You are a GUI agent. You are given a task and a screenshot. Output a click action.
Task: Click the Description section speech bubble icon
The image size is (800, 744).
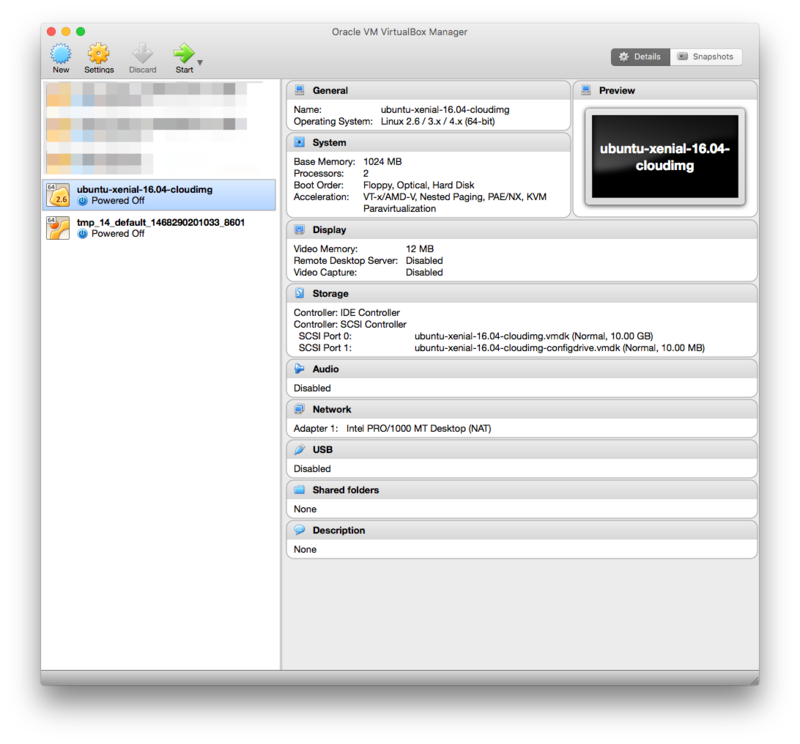(299, 530)
